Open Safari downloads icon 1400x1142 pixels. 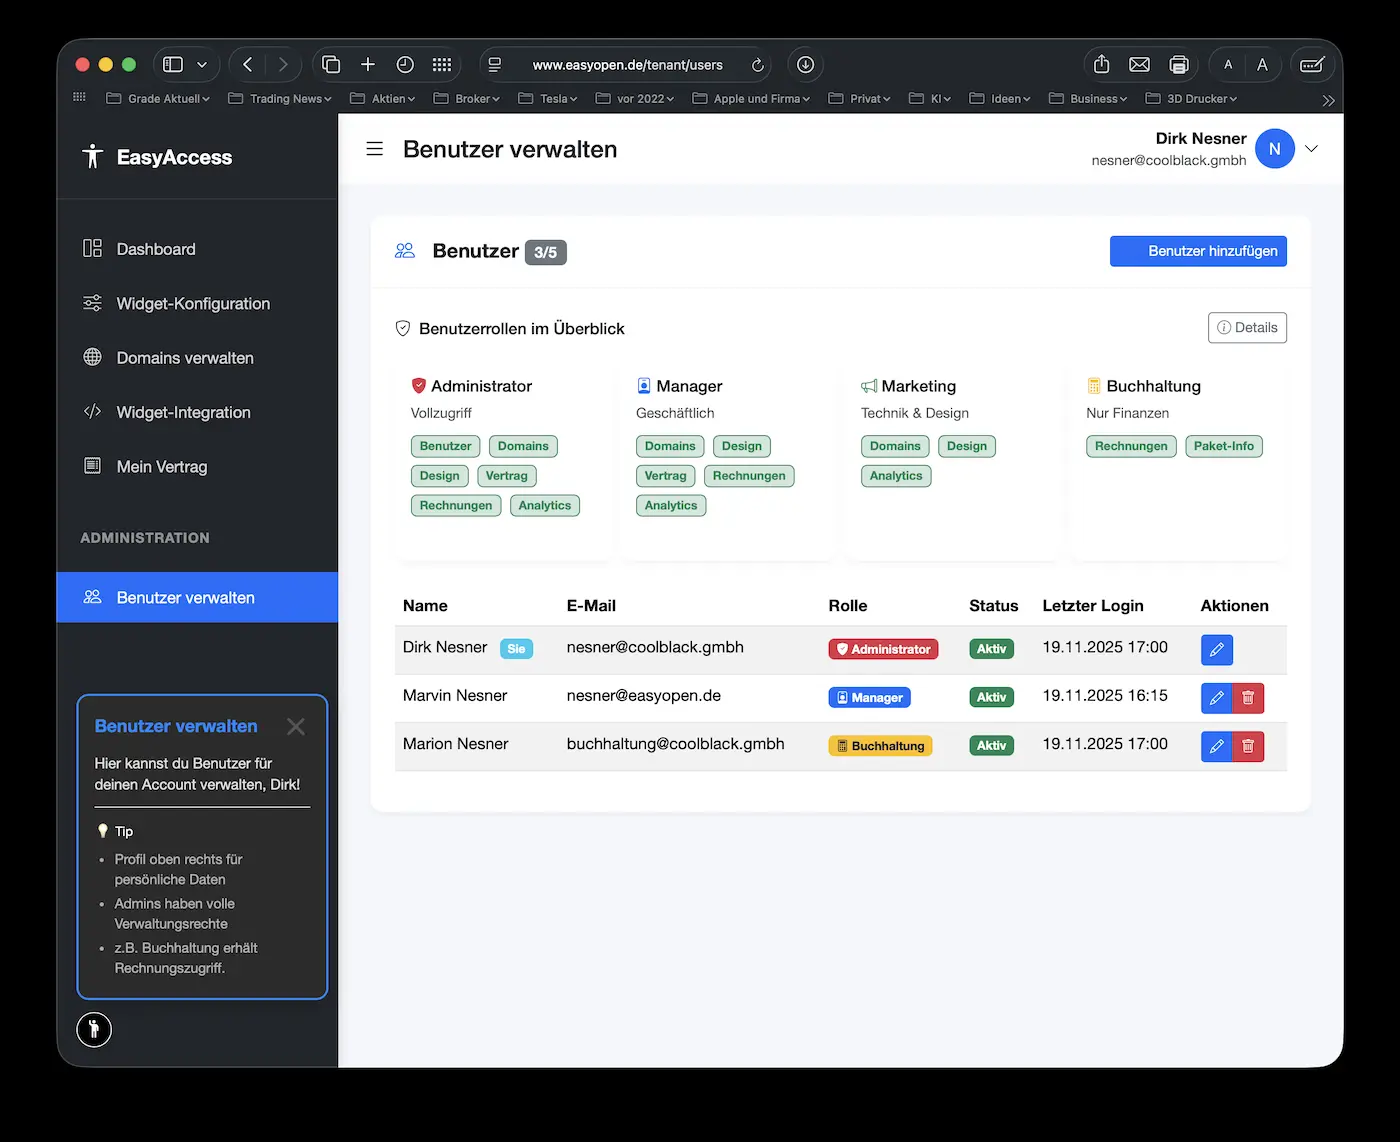point(805,65)
